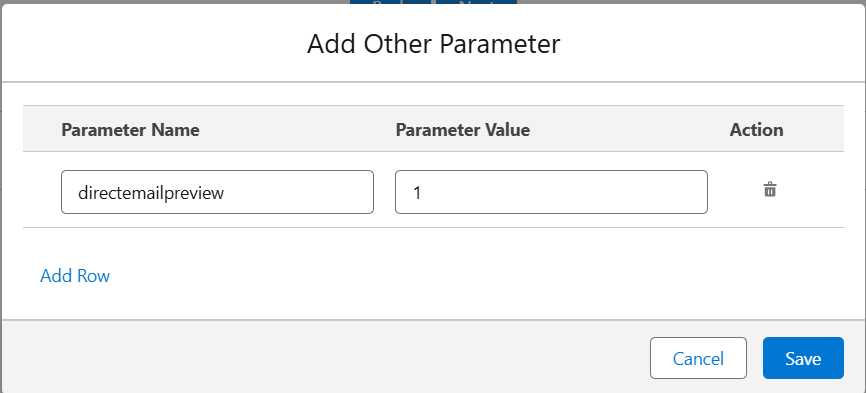Viewport: 866px width, 393px height.
Task: Save the parameter with the Save button
Action: coord(803,358)
